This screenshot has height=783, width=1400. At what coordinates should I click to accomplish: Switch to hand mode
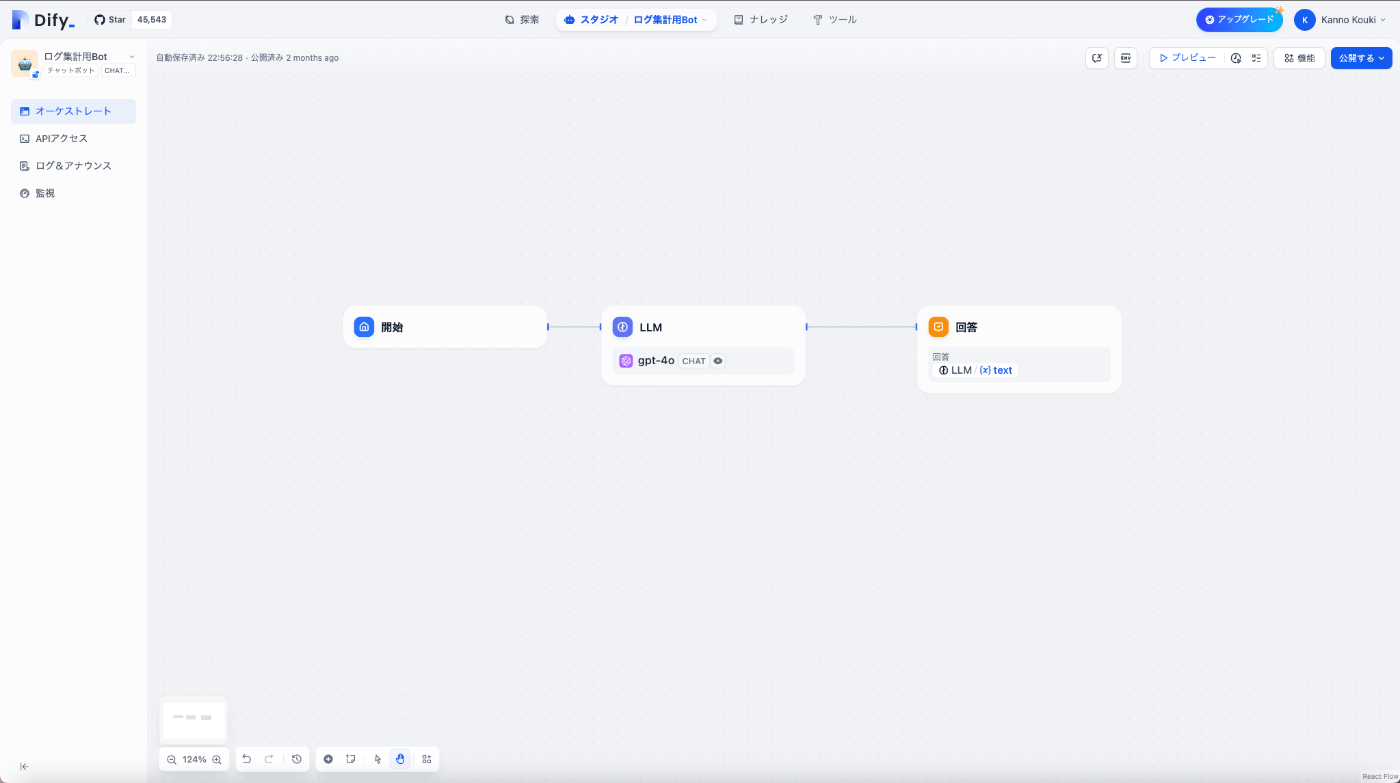pos(400,759)
